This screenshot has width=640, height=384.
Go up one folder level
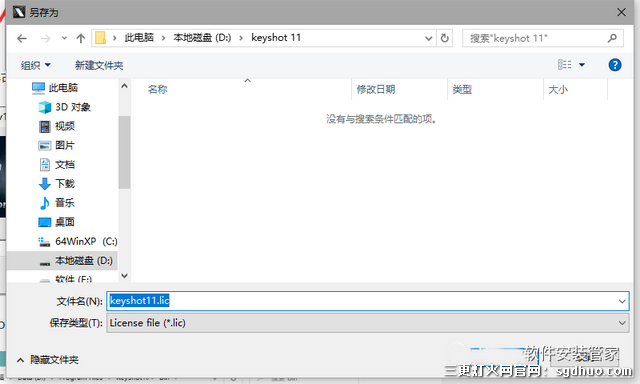(x=81, y=38)
